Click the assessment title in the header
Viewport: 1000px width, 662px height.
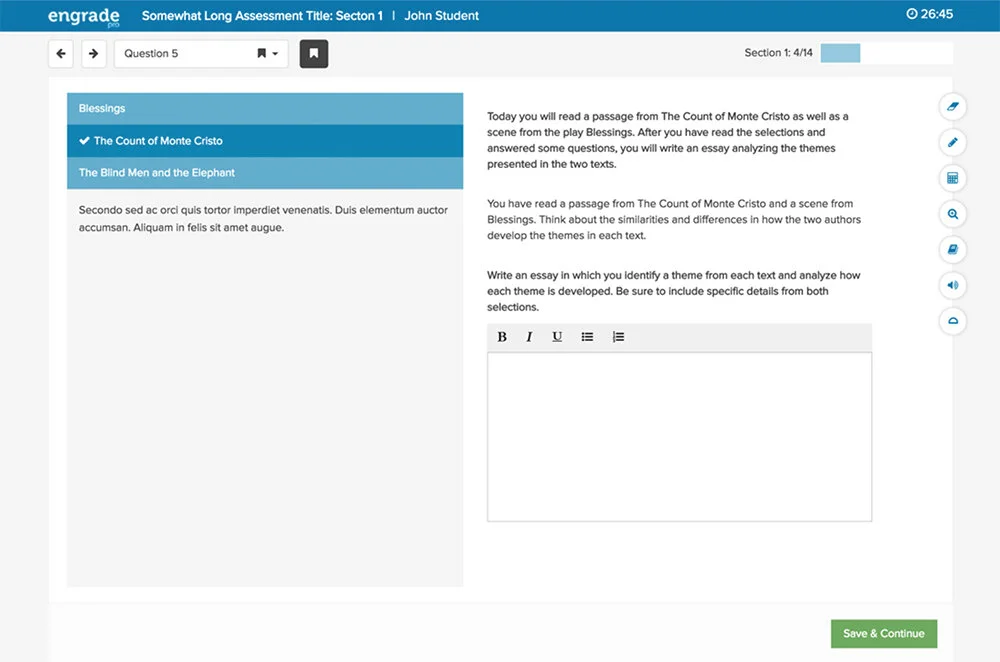coord(262,15)
